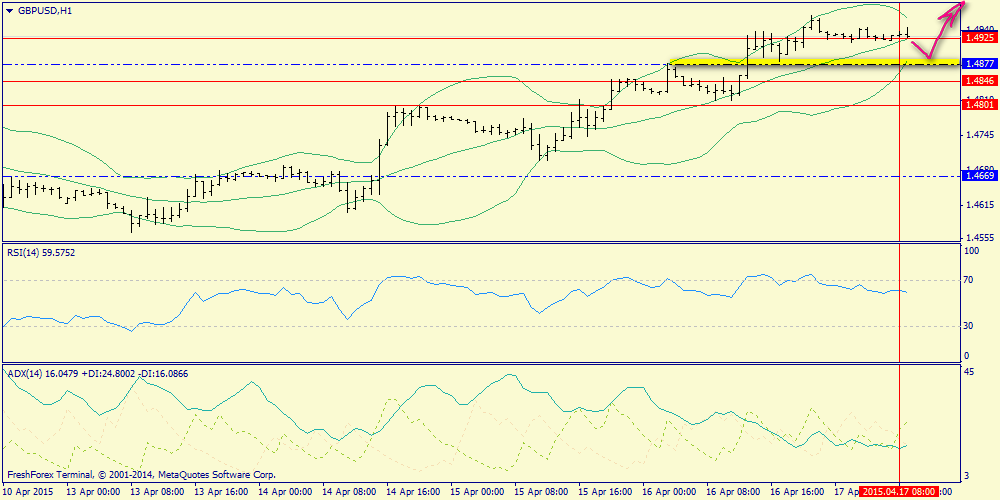Screen dimensions: 1000x500
Task: Click the 15 Apr 08:00 time label
Action: [x=541, y=492]
